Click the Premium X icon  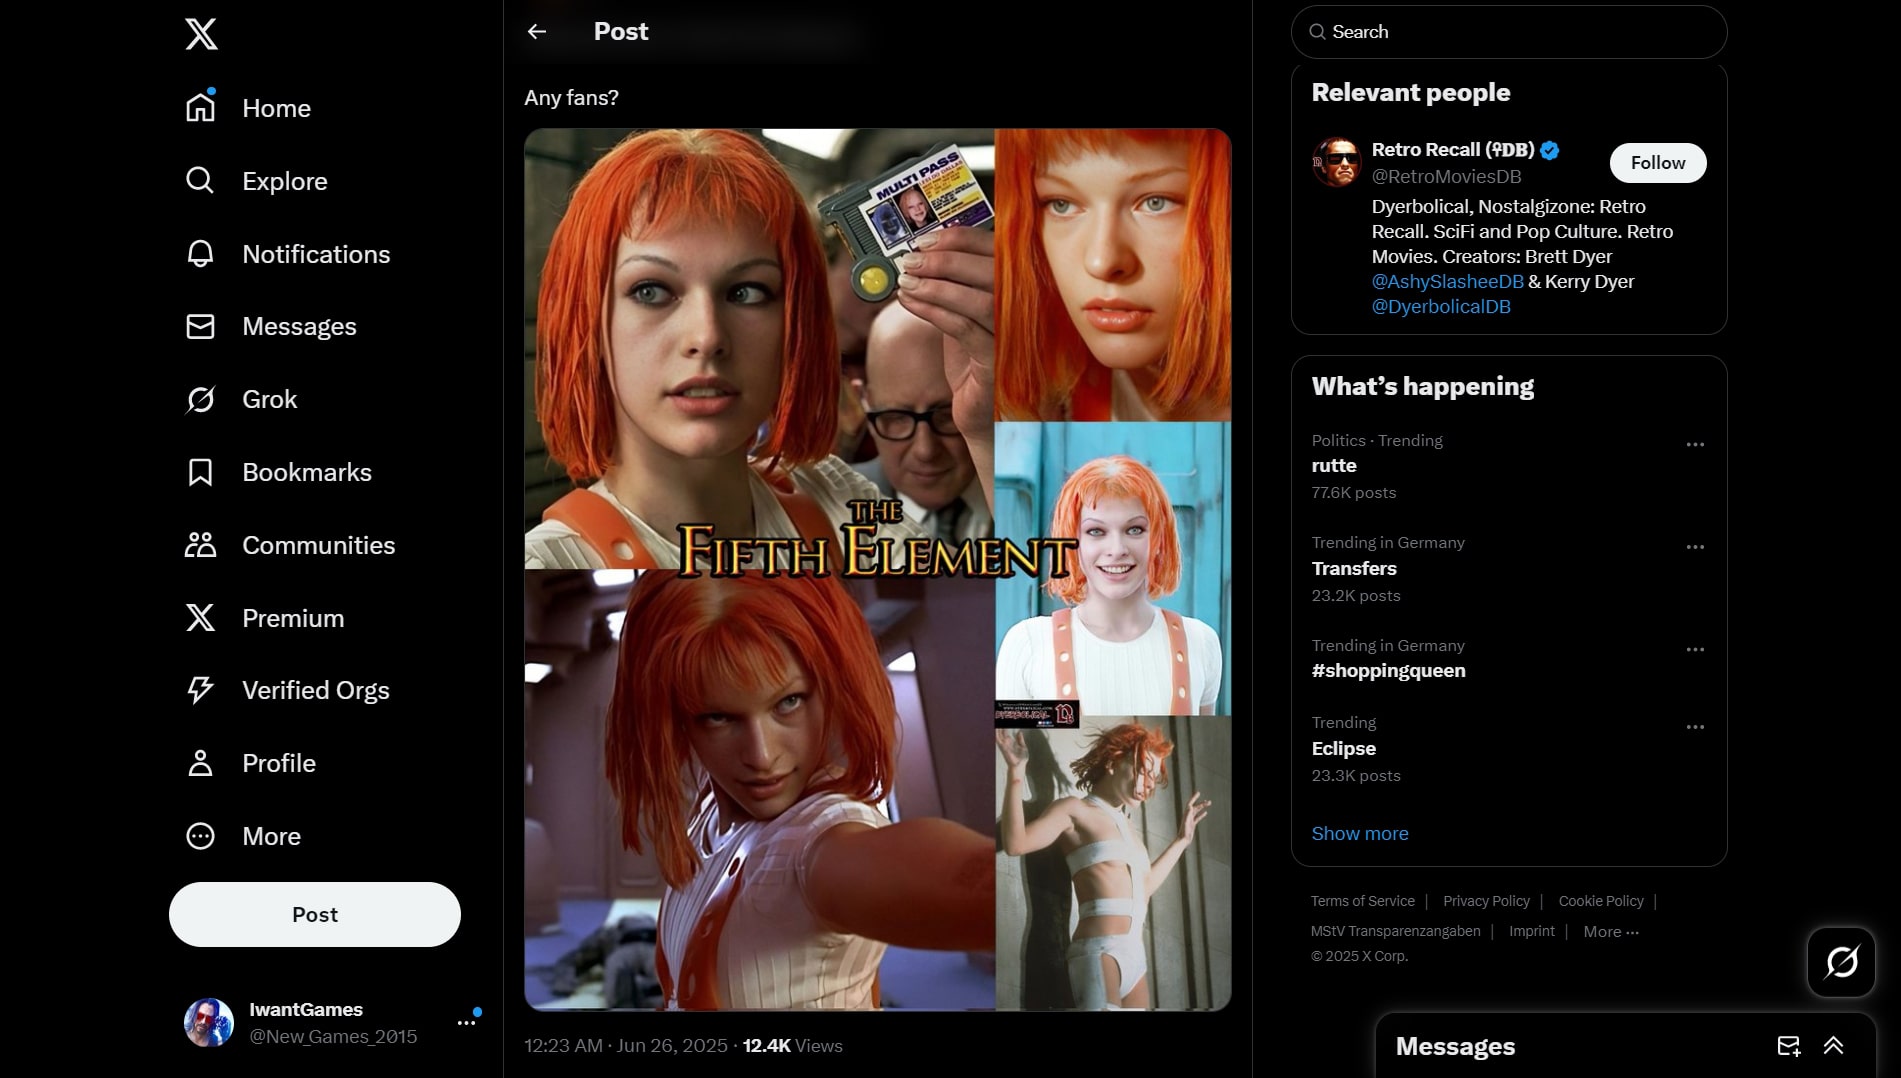pos(200,618)
